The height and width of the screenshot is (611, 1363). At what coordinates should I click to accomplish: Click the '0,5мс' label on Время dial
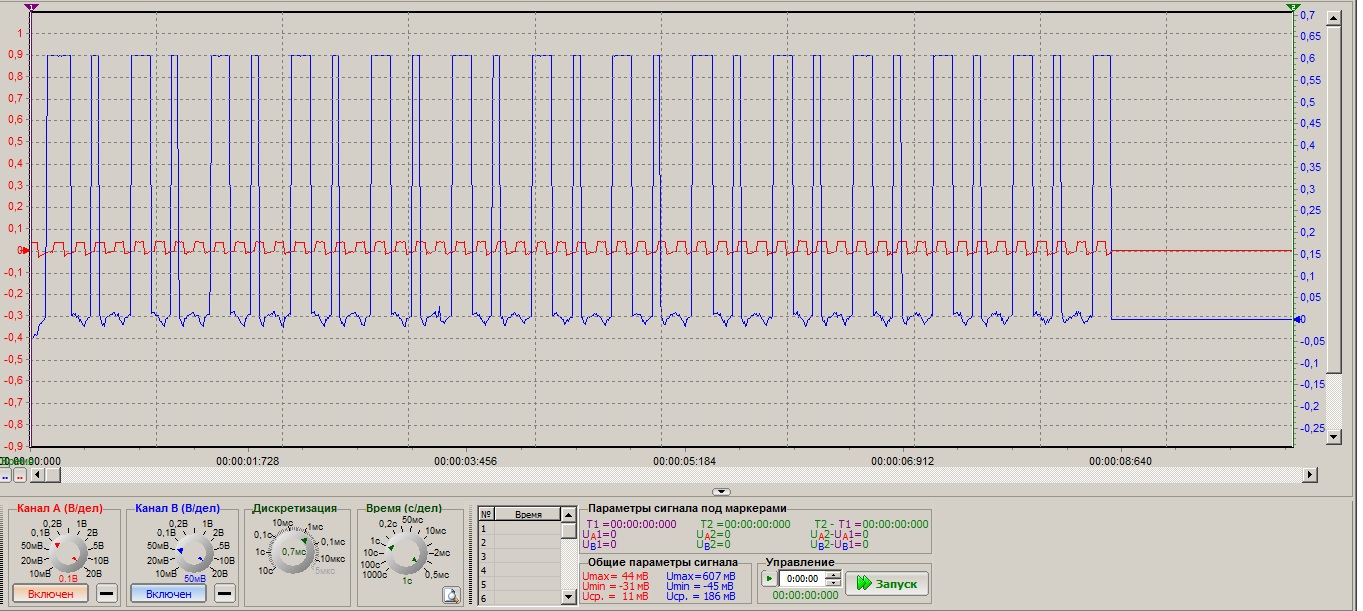coord(436,574)
